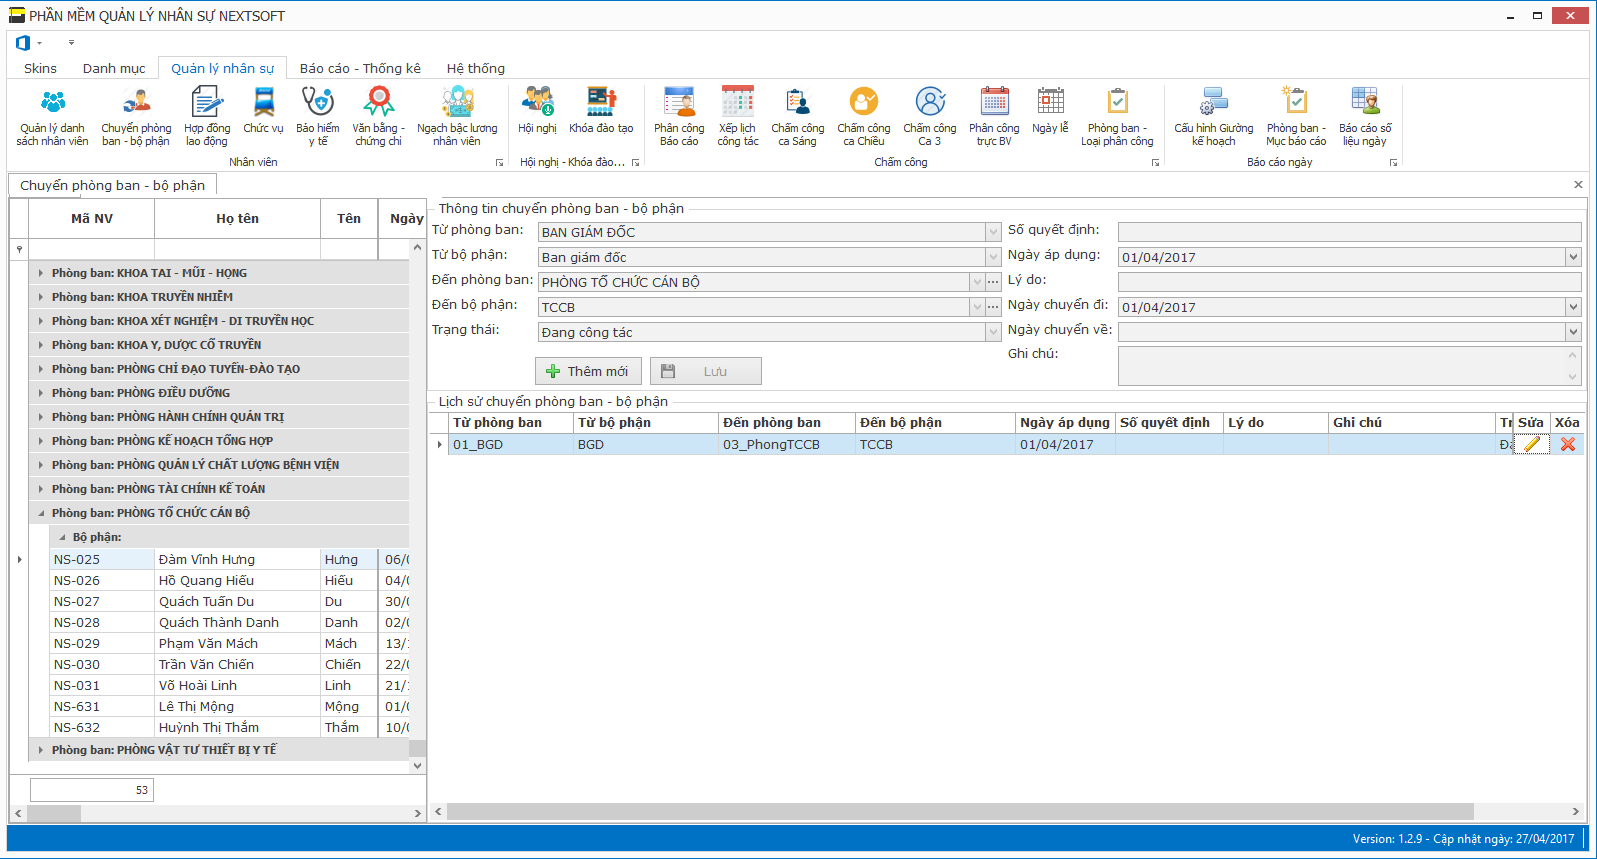
Task: Delete history row with red X icon
Action: click(1567, 445)
